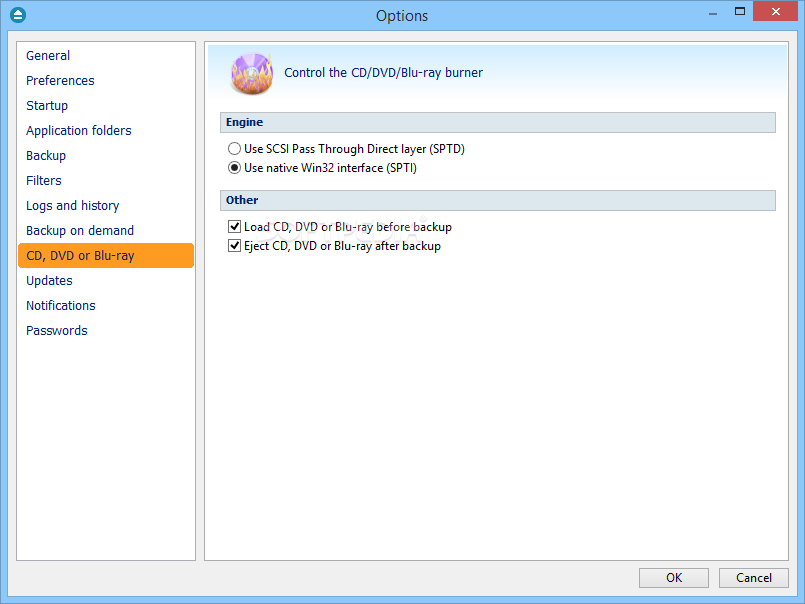Click the Other section header

(x=497, y=200)
